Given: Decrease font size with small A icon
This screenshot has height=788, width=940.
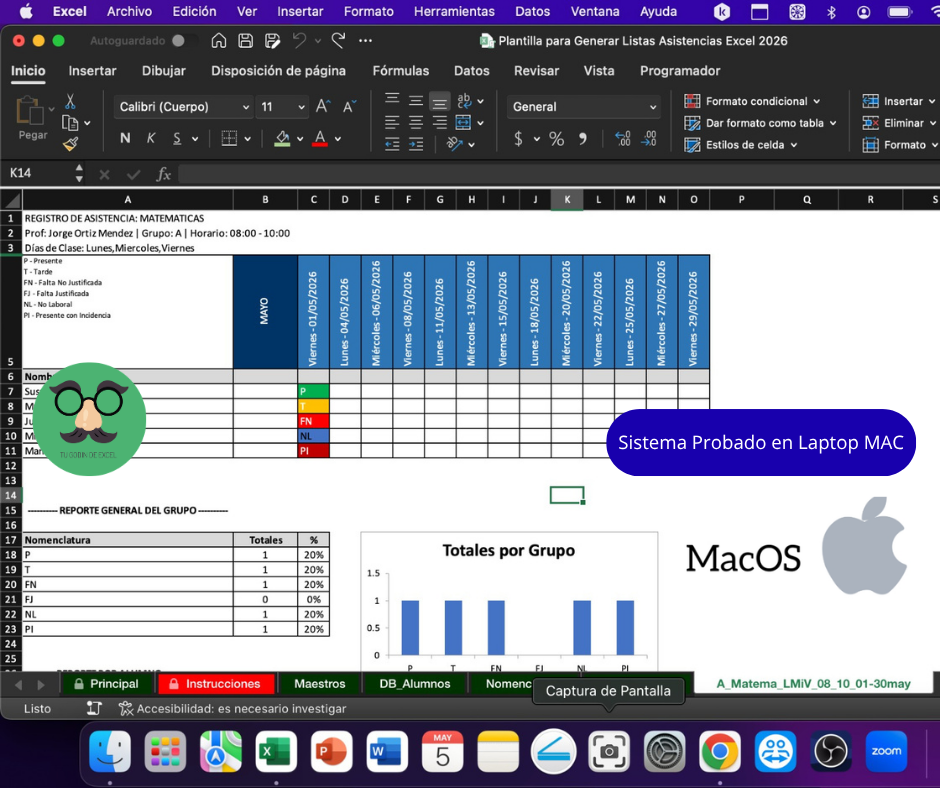Looking at the screenshot, I should tap(349, 107).
